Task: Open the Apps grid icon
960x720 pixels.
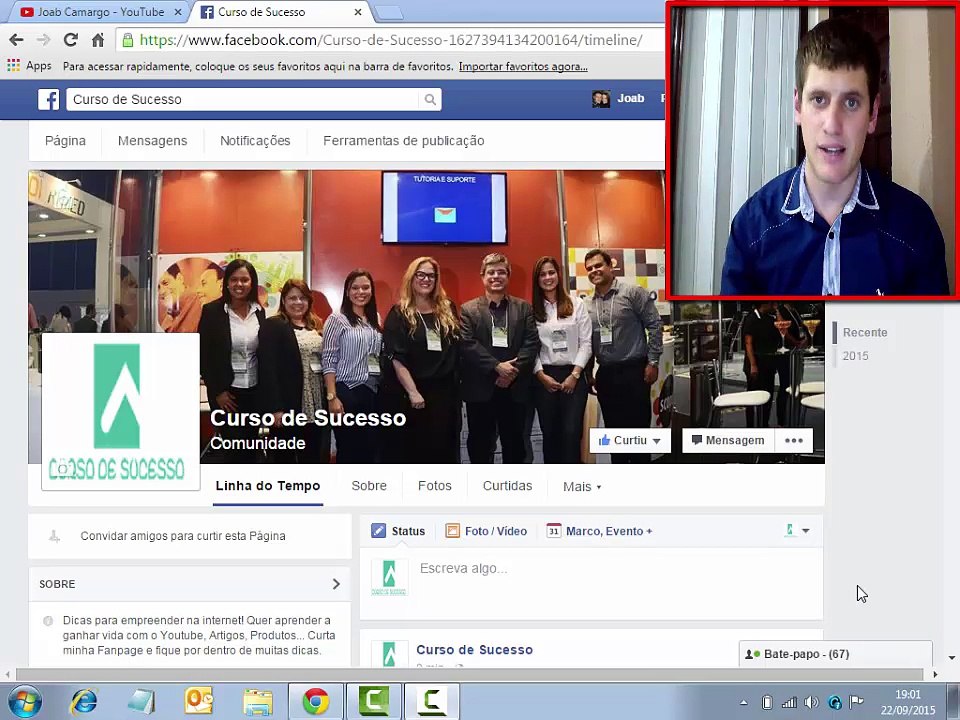Action: (x=13, y=66)
